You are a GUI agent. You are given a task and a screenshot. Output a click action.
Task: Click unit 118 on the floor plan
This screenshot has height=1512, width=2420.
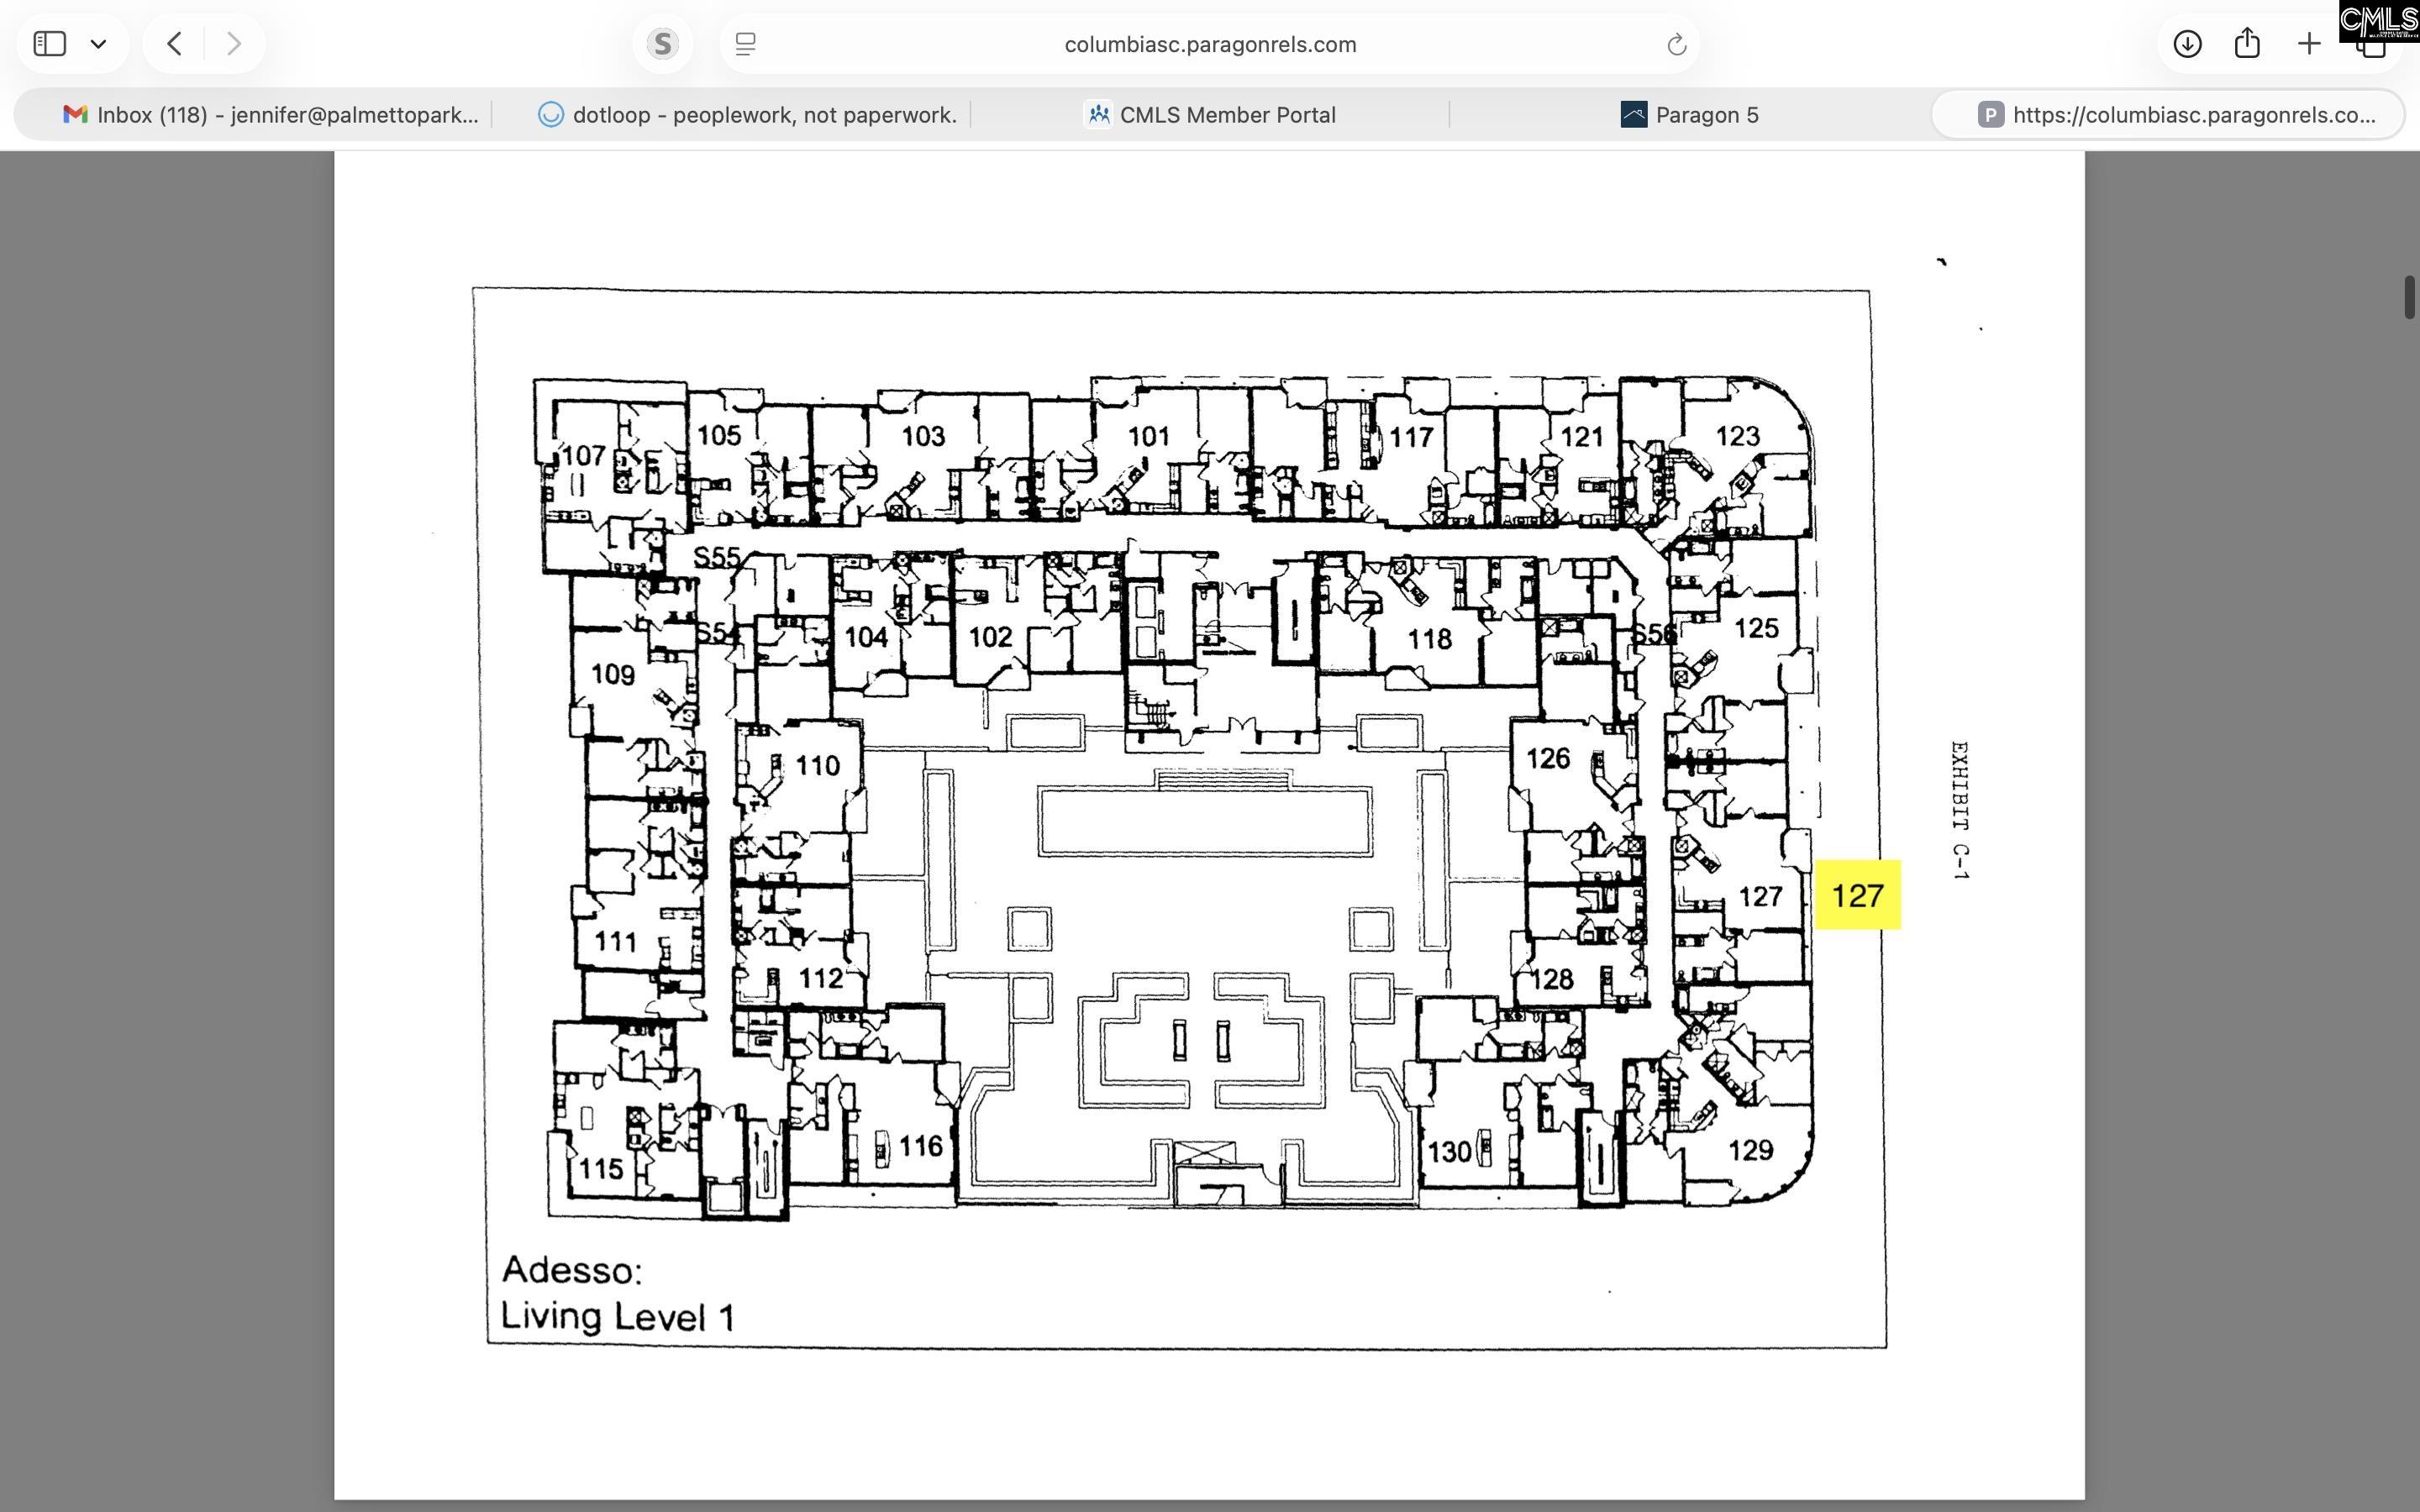1429,639
